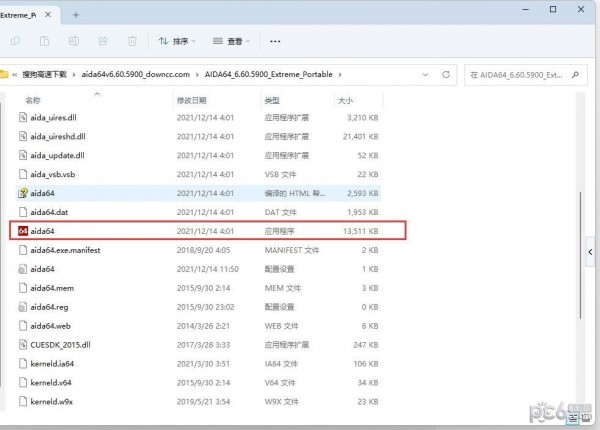Click the aida64.web file icon
Viewport: 600px width, 430px height.
coord(23,325)
